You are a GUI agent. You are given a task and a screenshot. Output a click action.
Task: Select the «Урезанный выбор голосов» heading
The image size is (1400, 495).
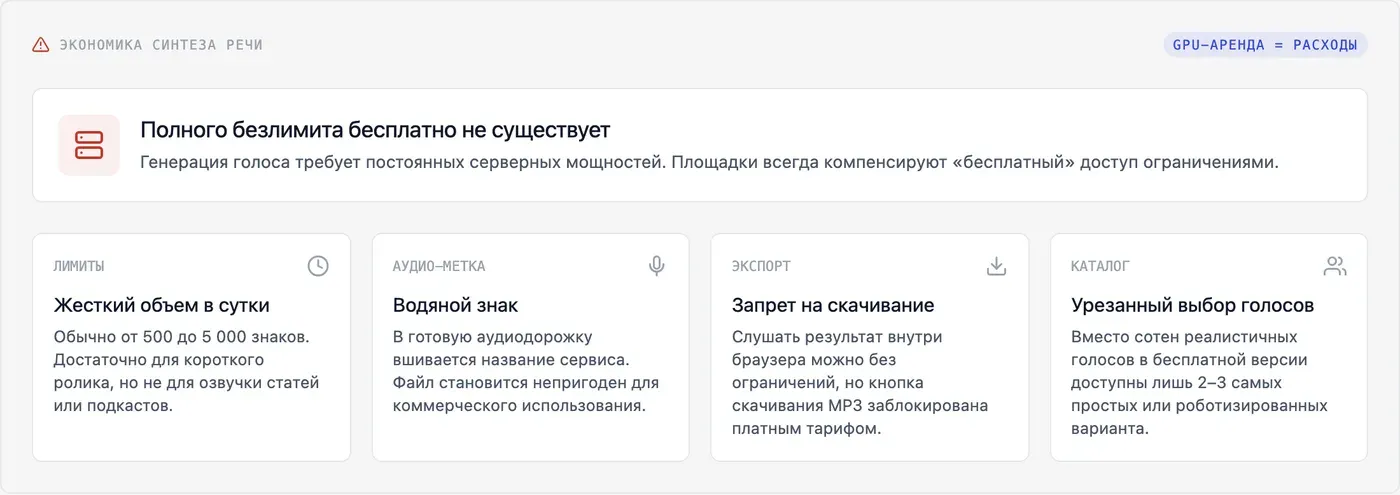[x=1192, y=305]
